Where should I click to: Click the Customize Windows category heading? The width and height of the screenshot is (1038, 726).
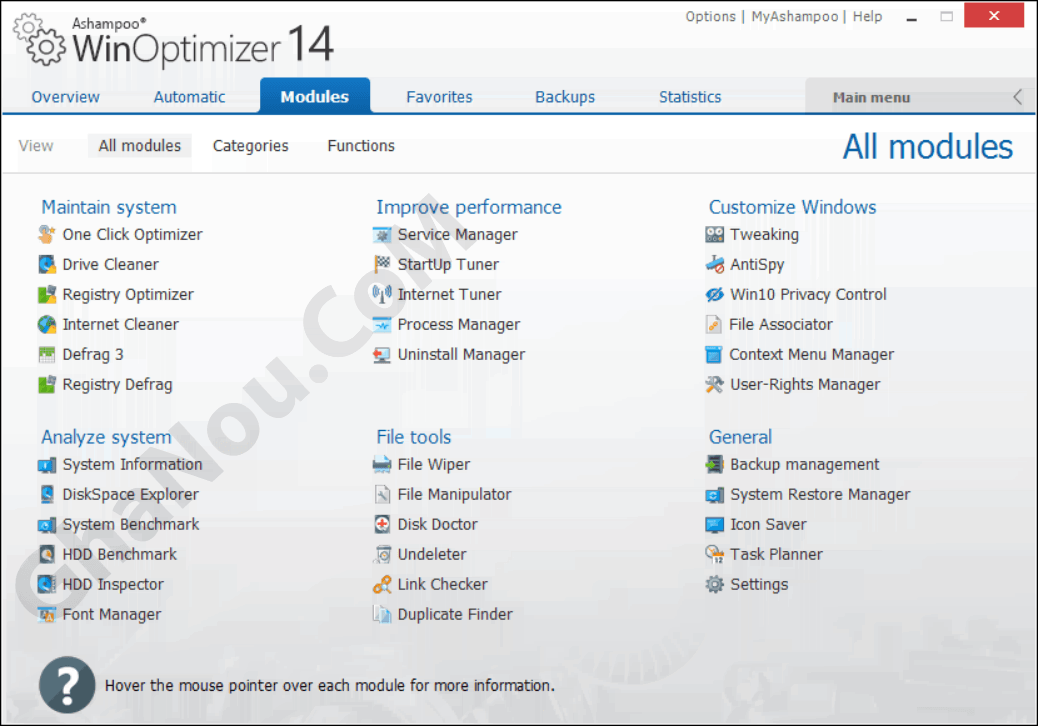click(792, 207)
